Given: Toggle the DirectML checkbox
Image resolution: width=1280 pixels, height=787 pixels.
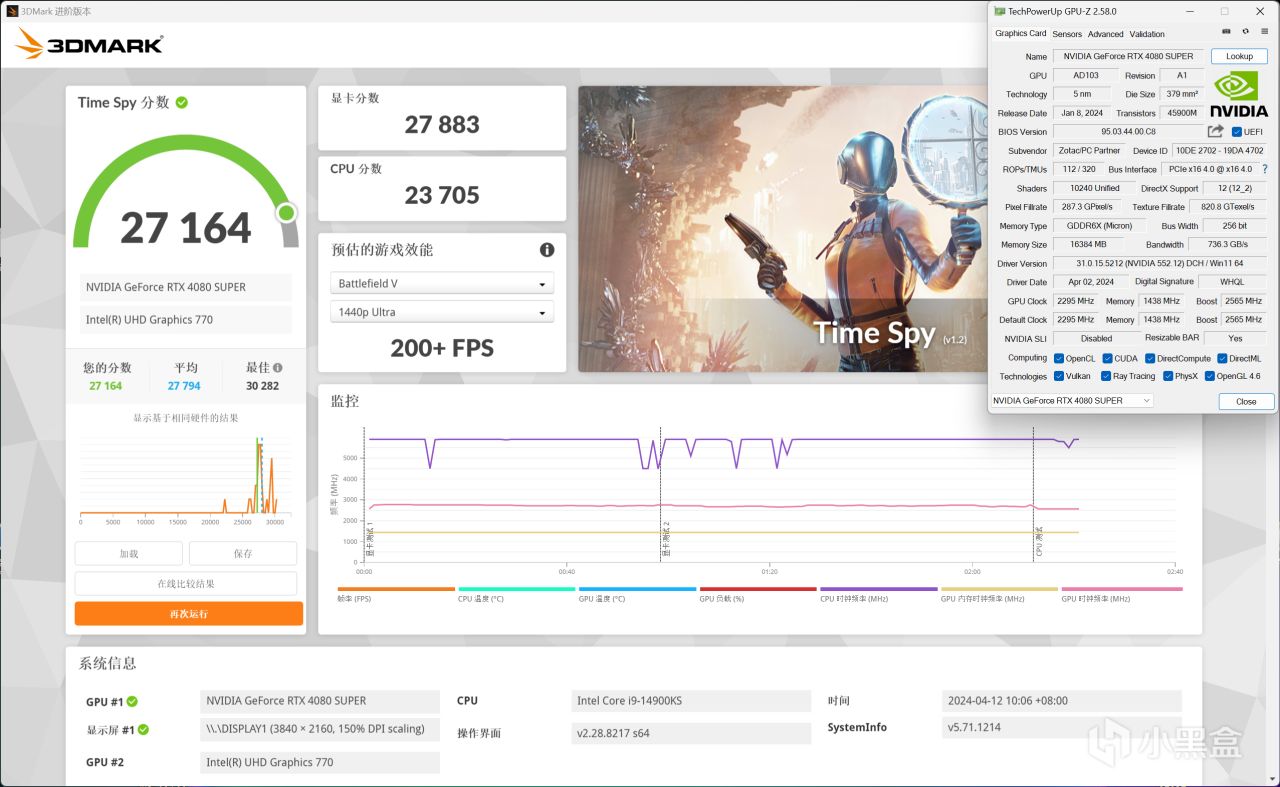Looking at the screenshot, I should pos(1222,358).
